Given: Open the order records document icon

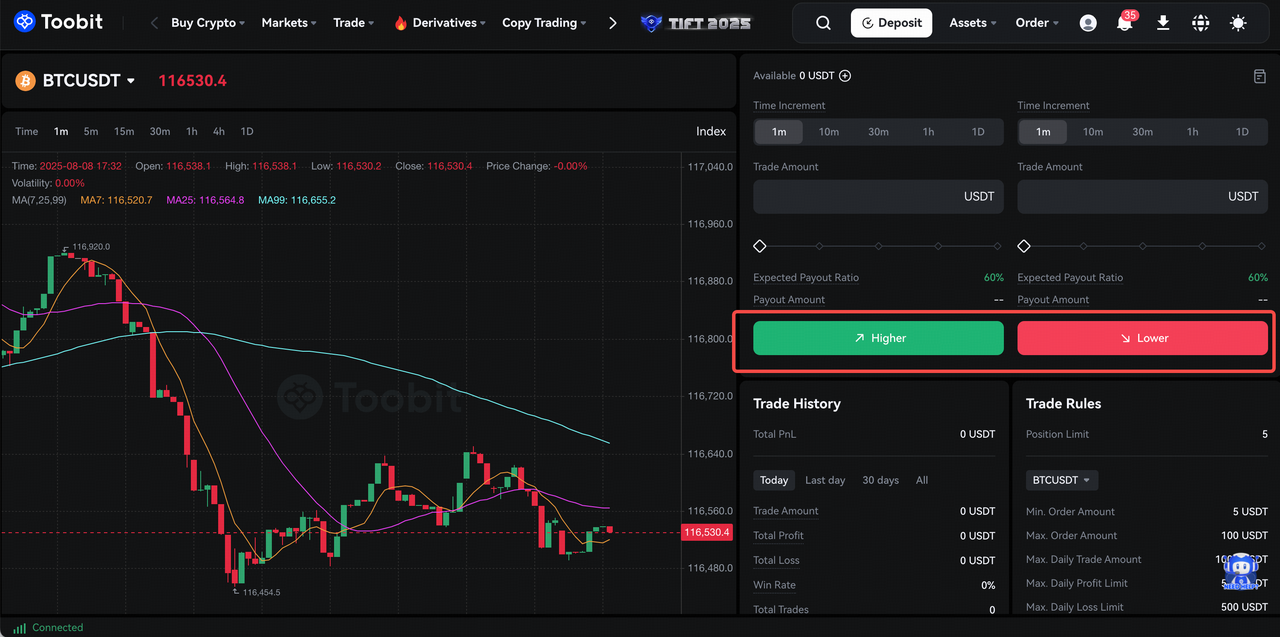Looking at the screenshot, I should click(1260, 76).
